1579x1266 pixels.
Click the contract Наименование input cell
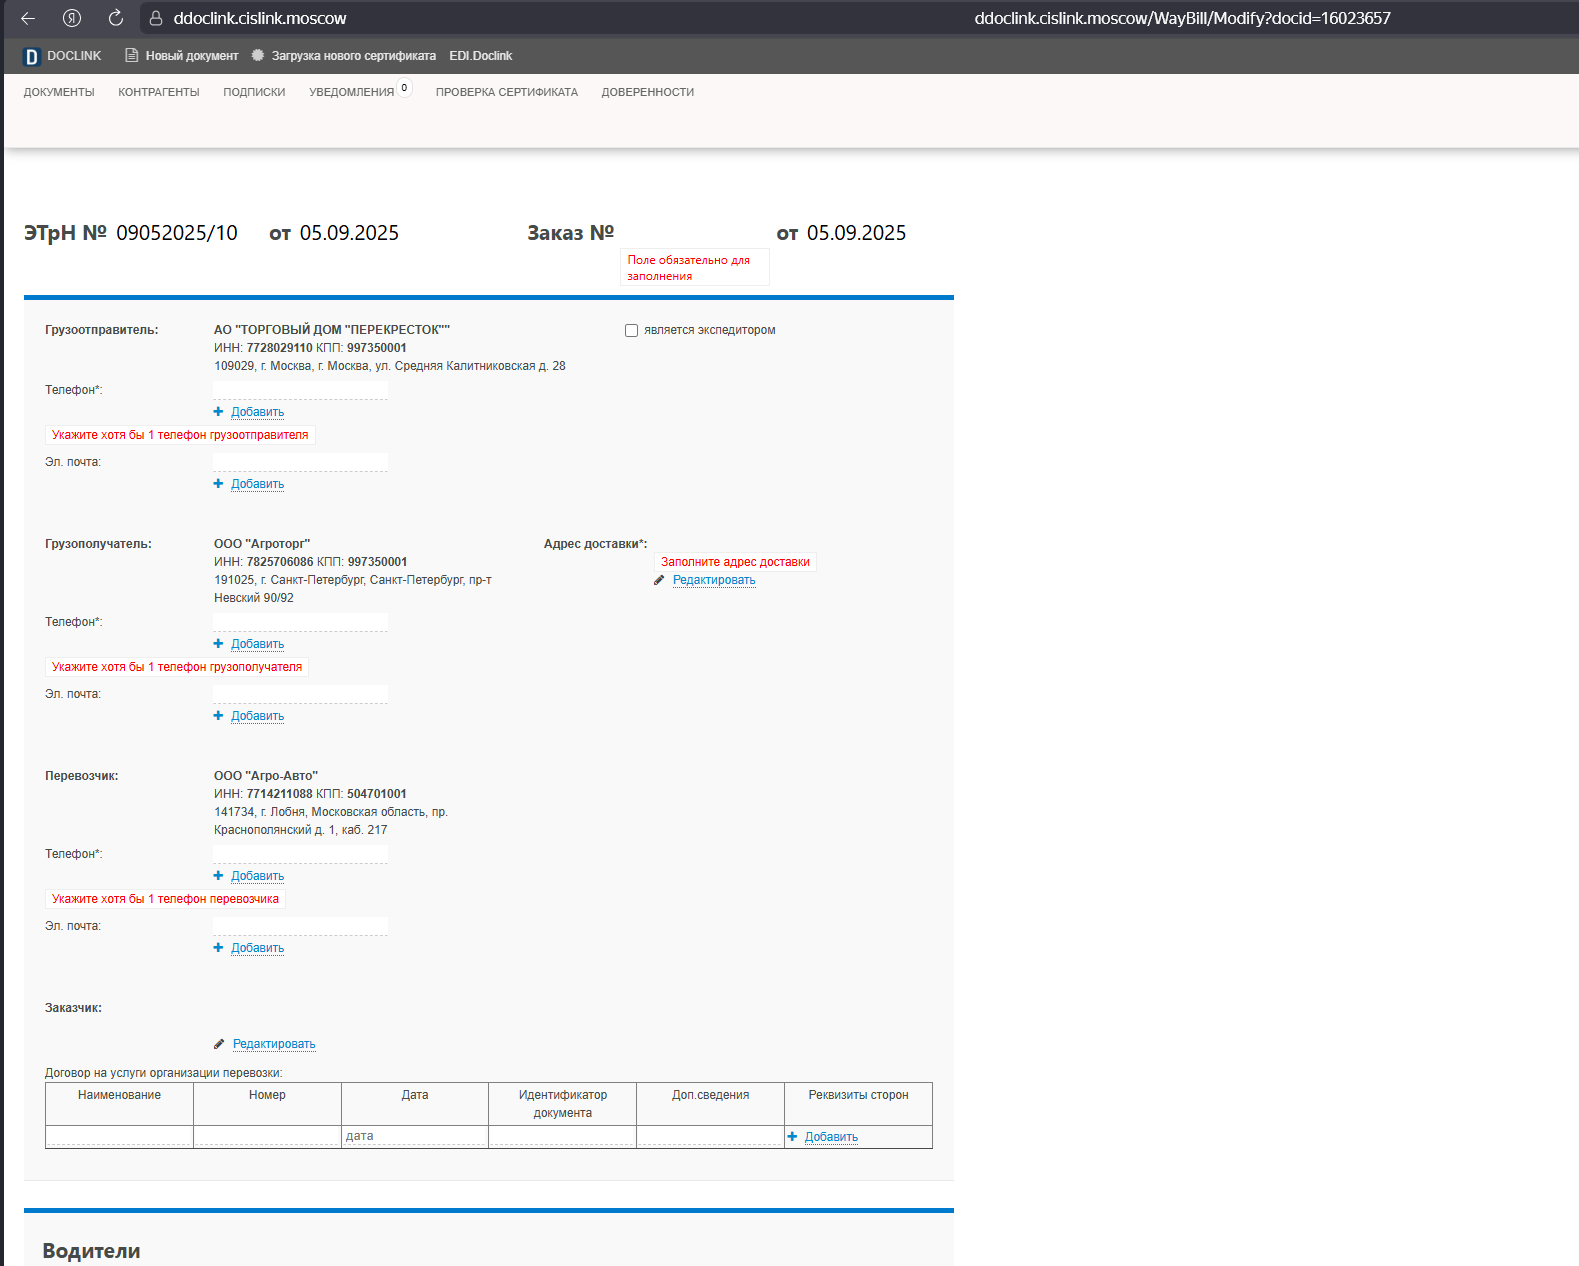(x=119, y=1136)
